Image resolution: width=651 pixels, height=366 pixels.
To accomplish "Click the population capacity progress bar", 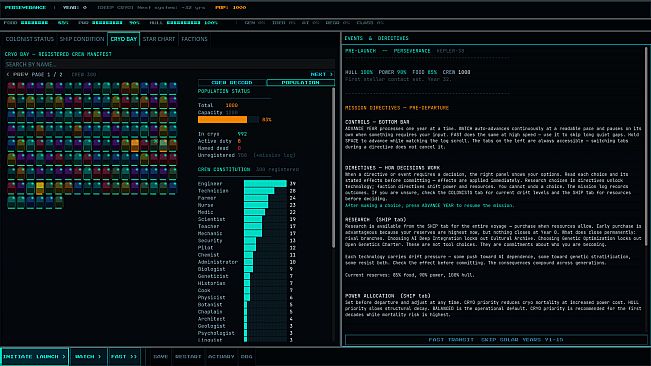I will tap(228, 120).
